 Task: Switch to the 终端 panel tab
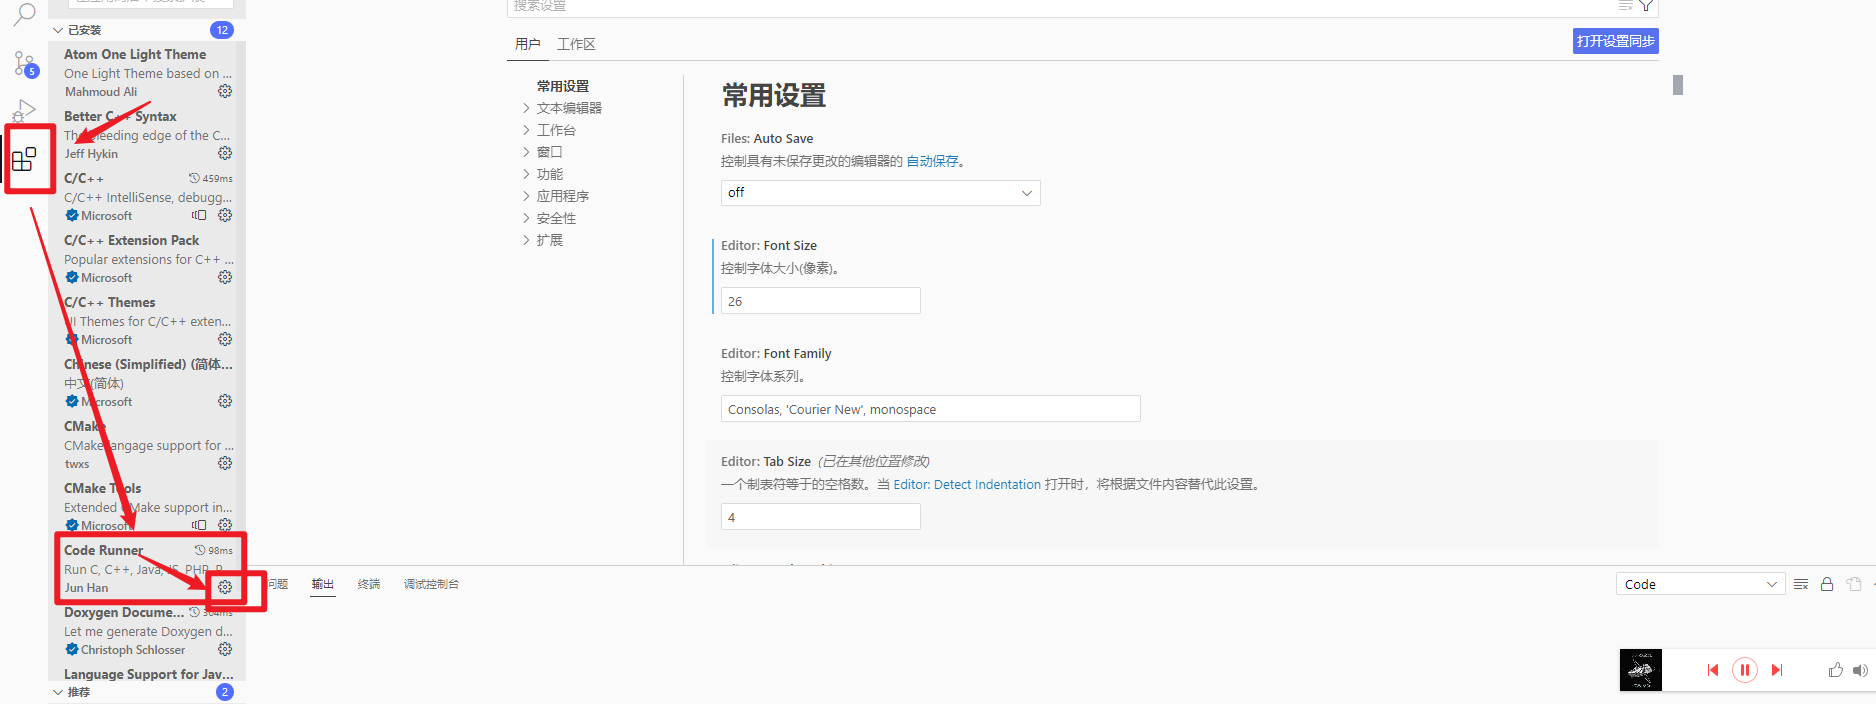(369, 584)
